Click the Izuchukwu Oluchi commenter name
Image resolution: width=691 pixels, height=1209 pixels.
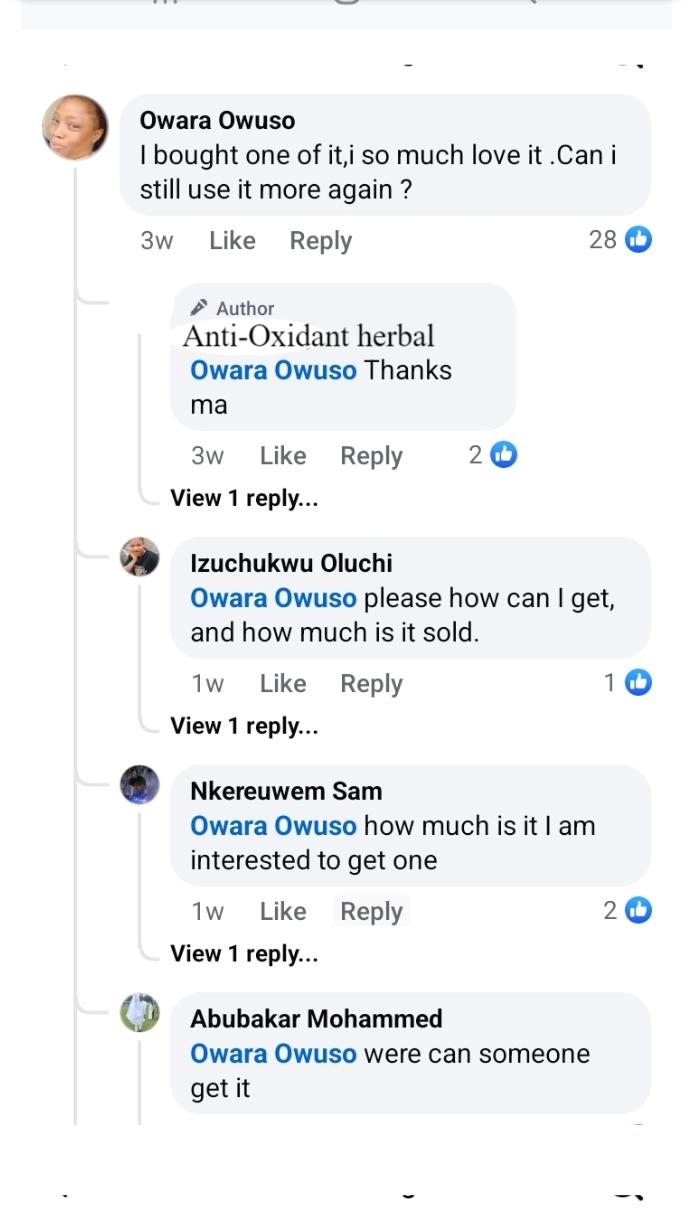coord(291,563)
